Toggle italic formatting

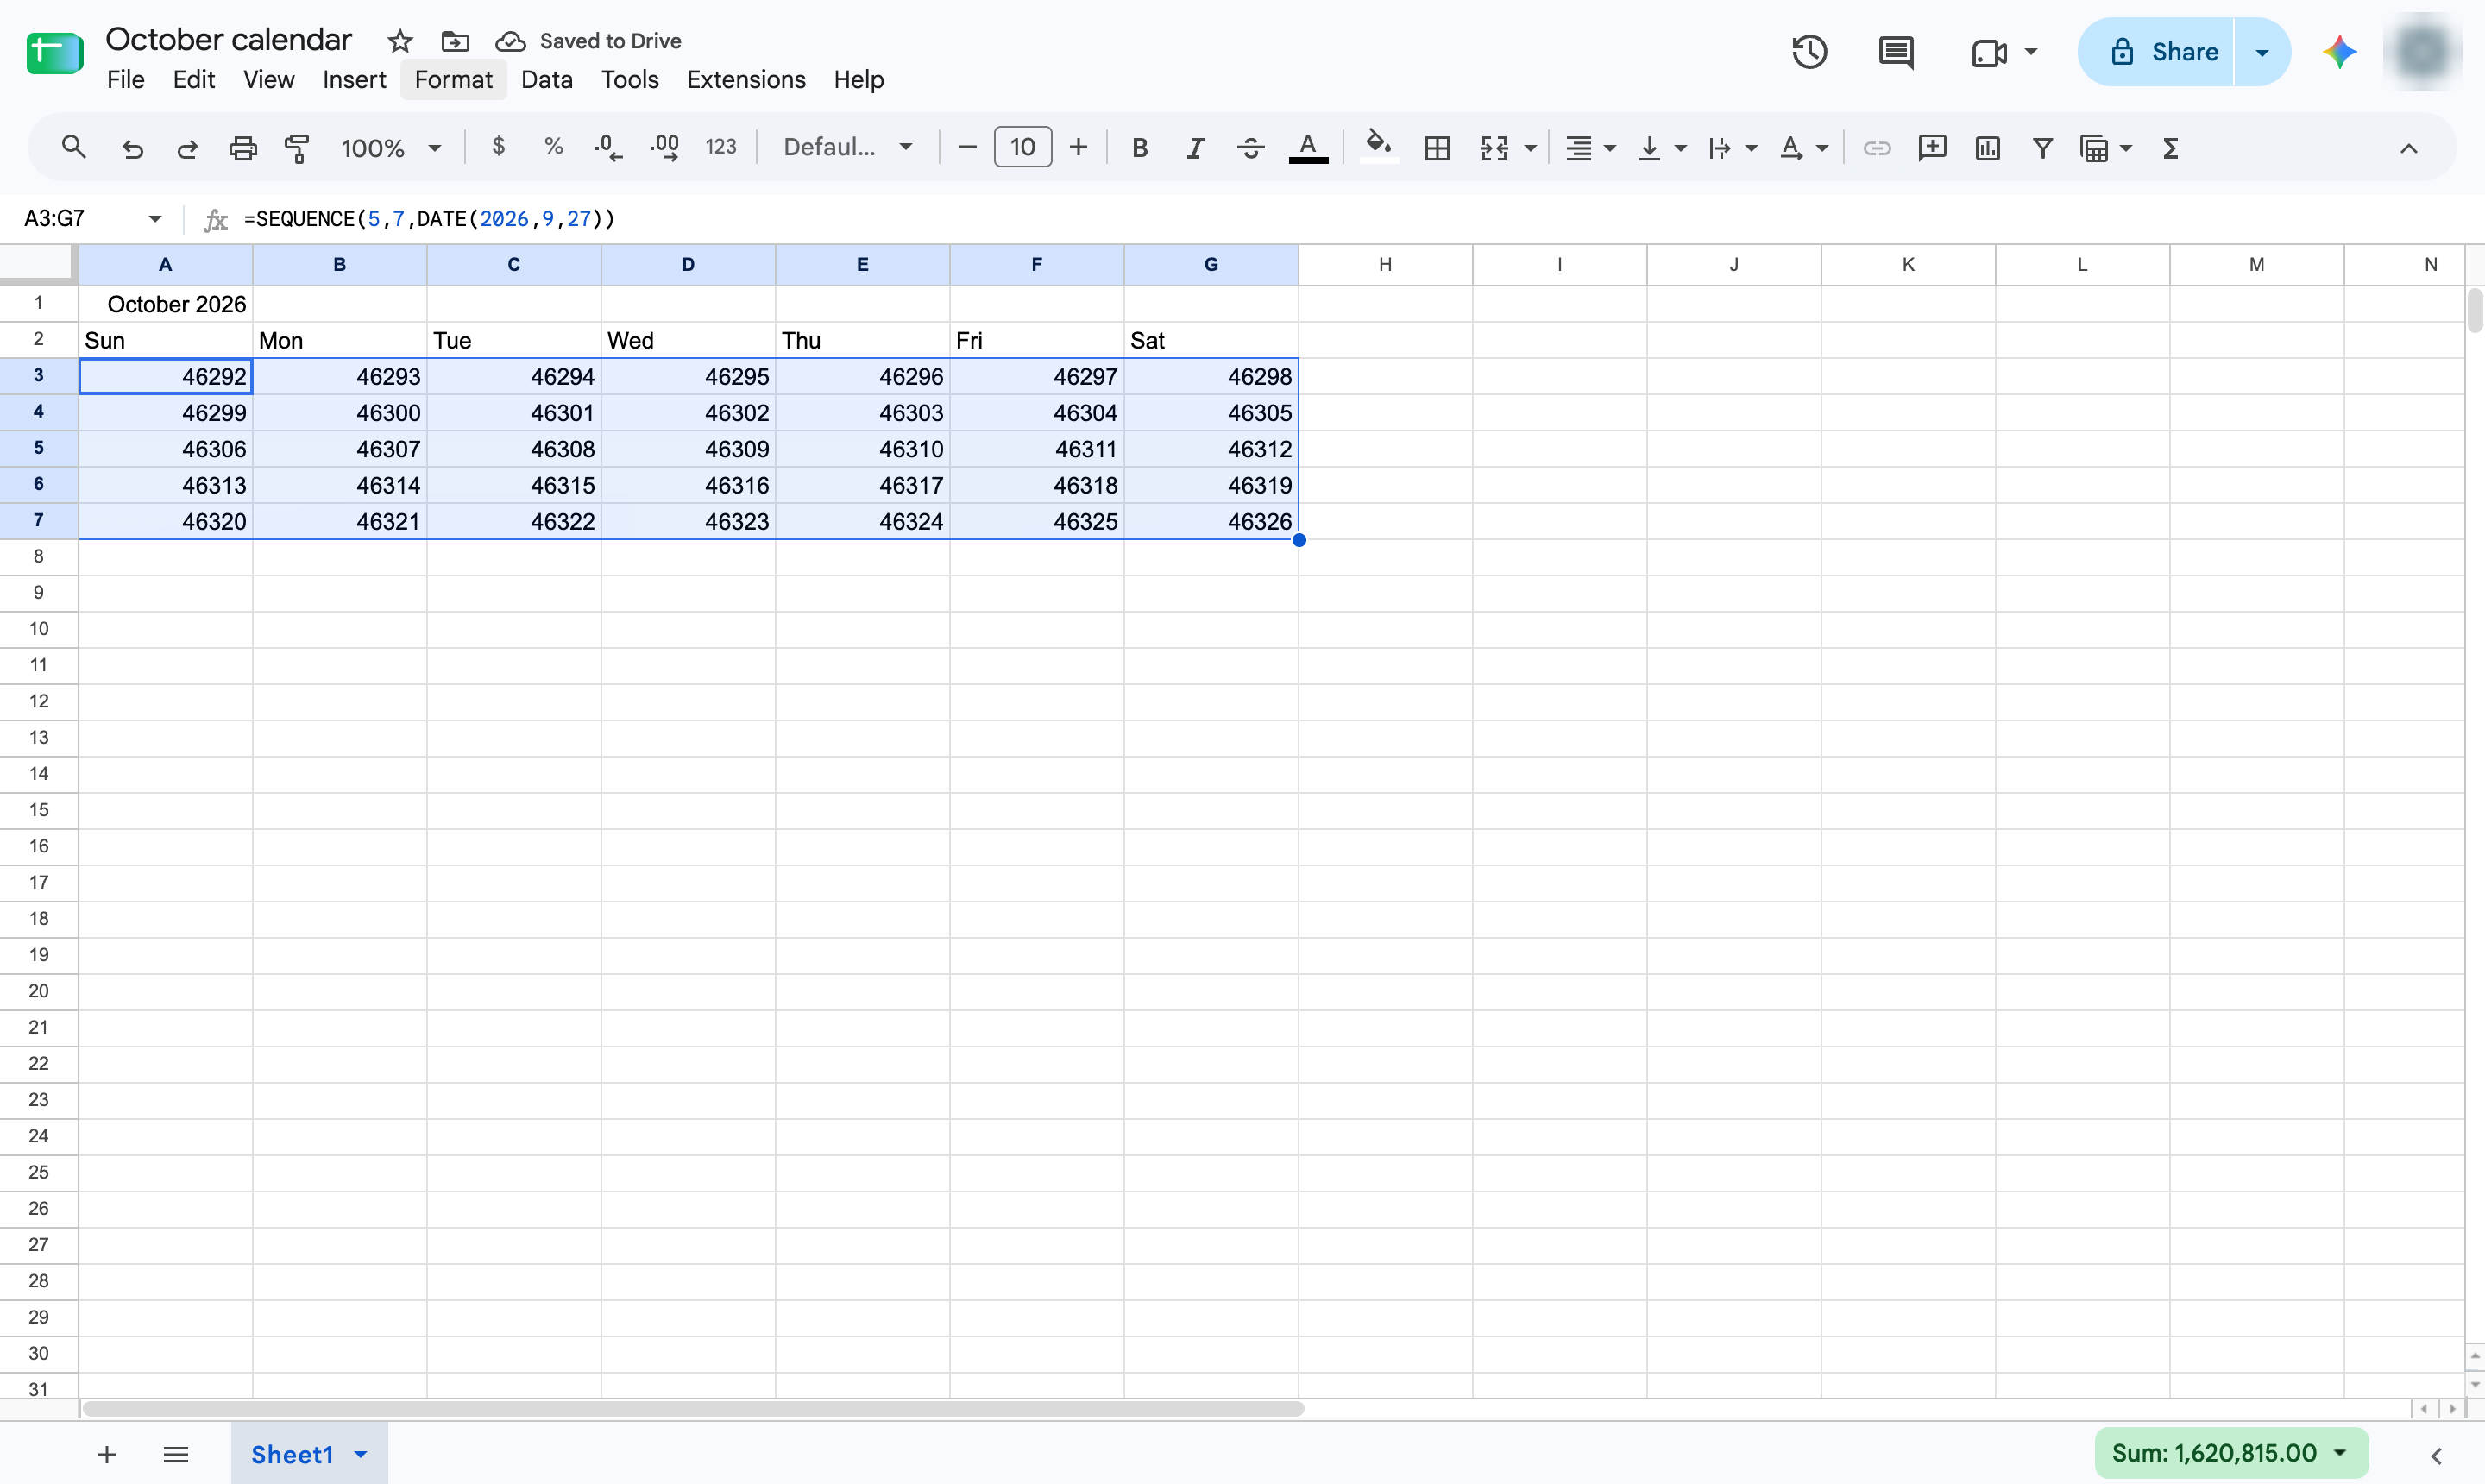pyautogui.click(x=1195, y=148)
